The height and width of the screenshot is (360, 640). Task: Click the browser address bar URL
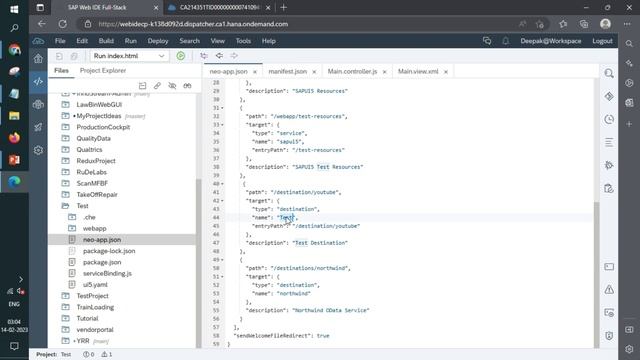[x=193, y=24]
